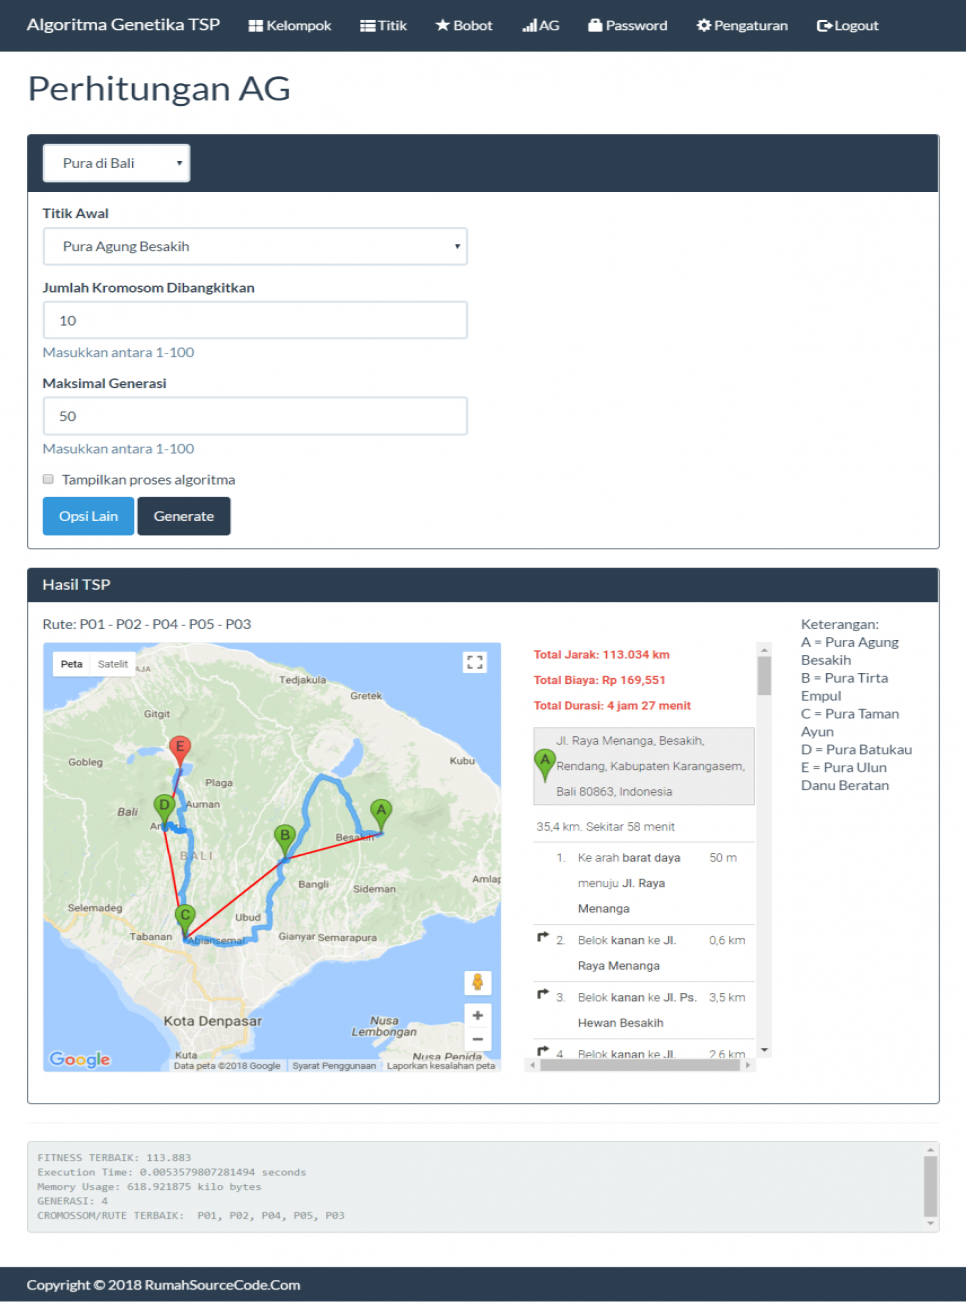Click the map fullscreen icon

(475, 661)
